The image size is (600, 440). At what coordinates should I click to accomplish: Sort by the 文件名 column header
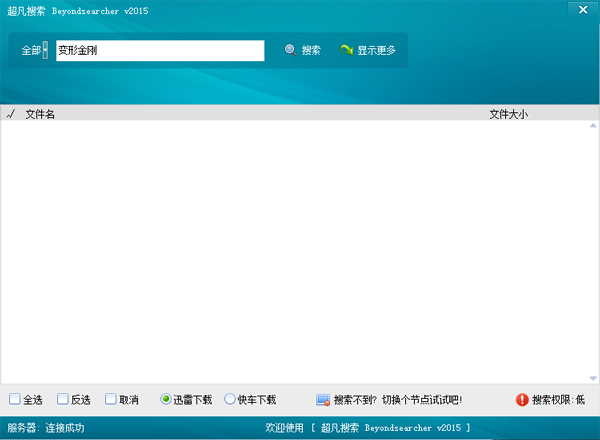[x=40, y=114]
